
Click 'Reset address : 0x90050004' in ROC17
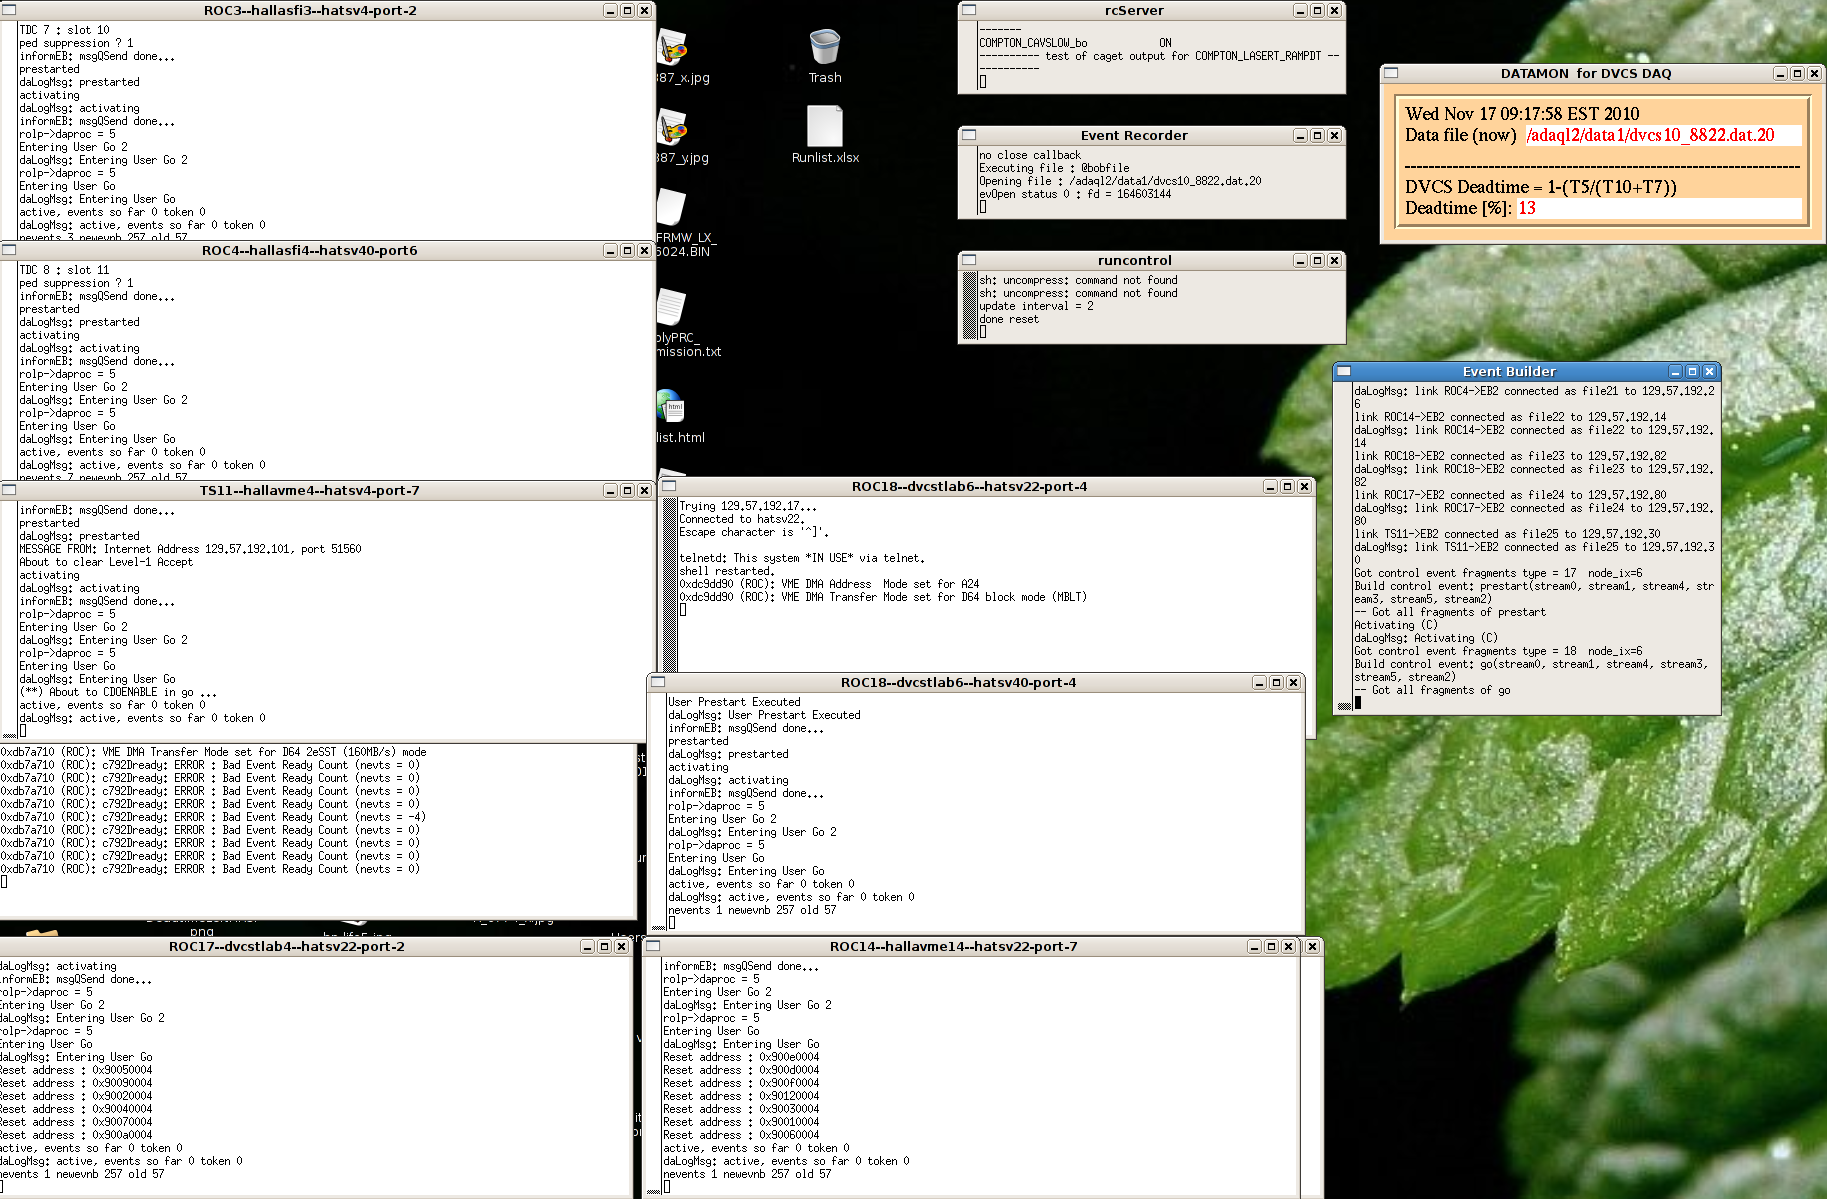point(76,1070)
